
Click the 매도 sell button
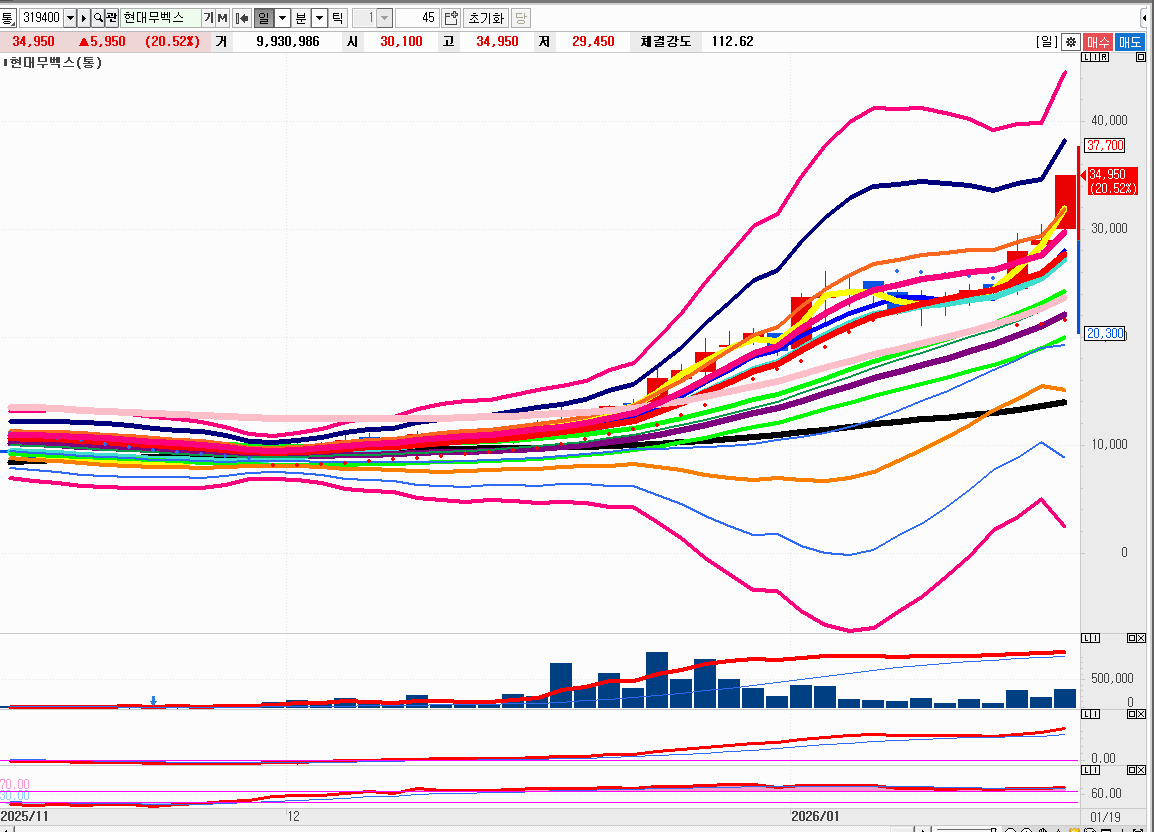[x=1130, y=42]
